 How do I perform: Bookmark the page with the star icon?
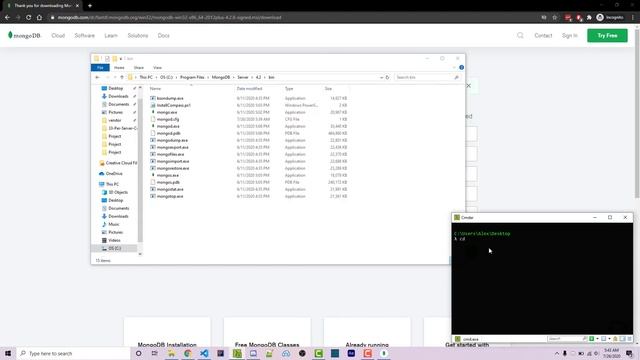point(555,18)
